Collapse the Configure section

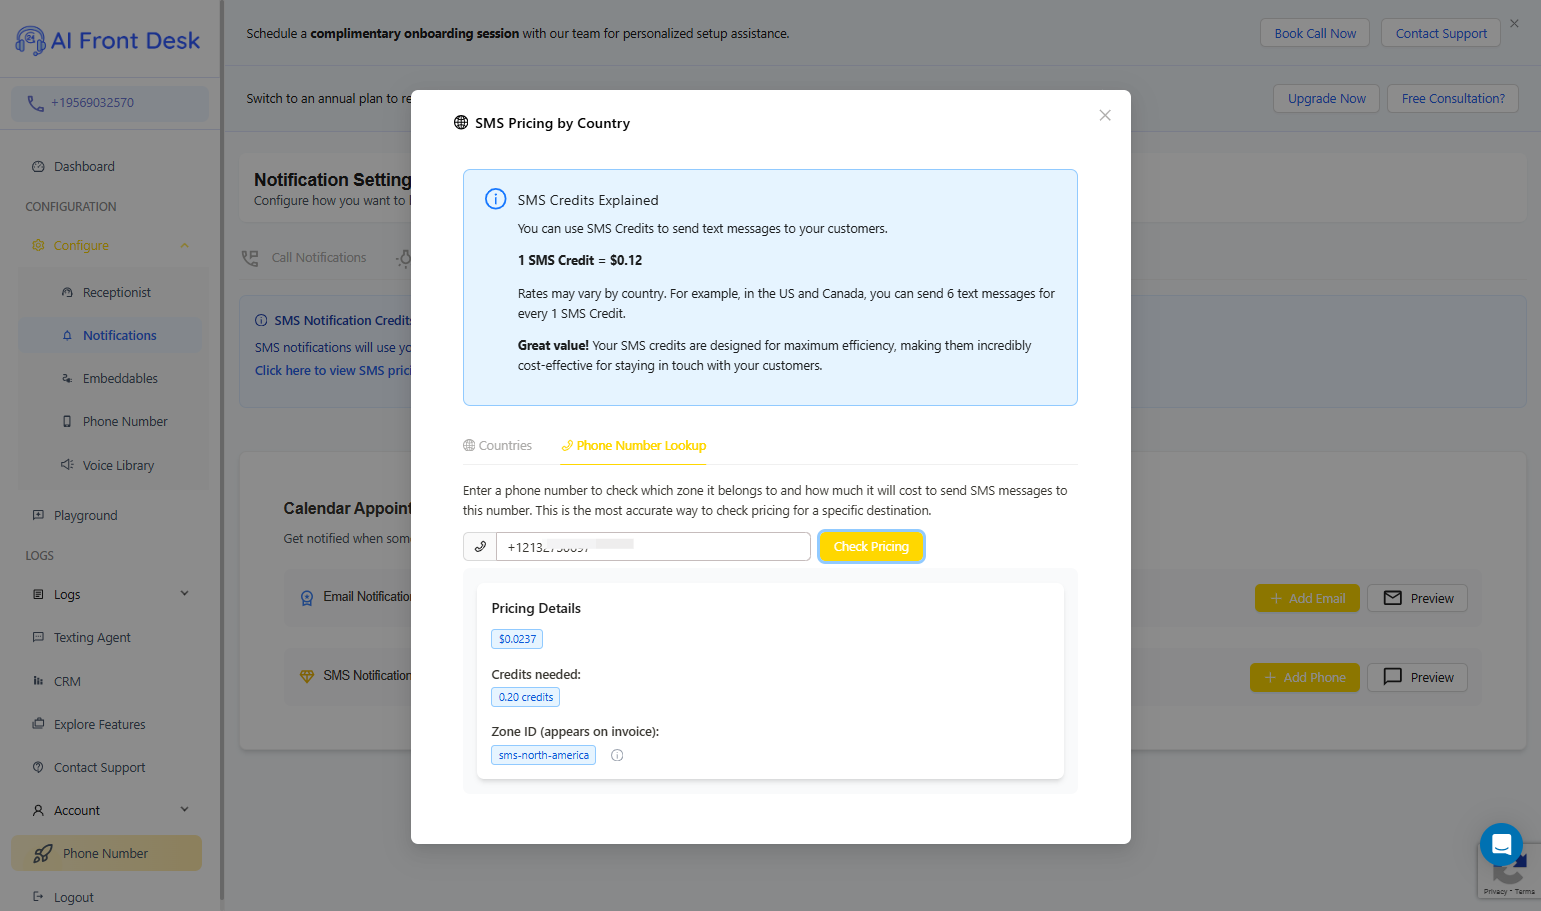pyautogui.click(x=185, y=245)
